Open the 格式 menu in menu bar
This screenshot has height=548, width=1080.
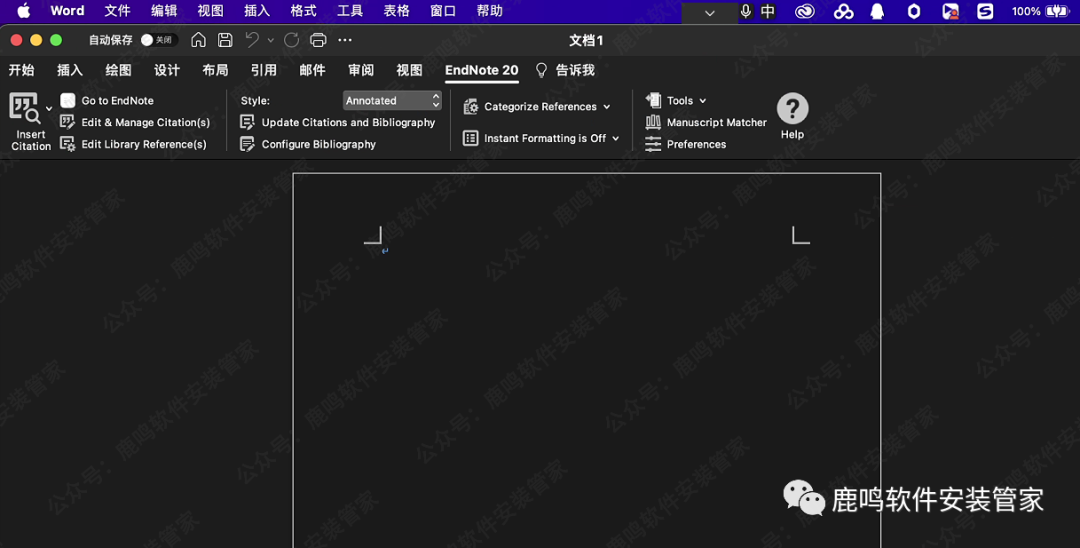point(303,11)
